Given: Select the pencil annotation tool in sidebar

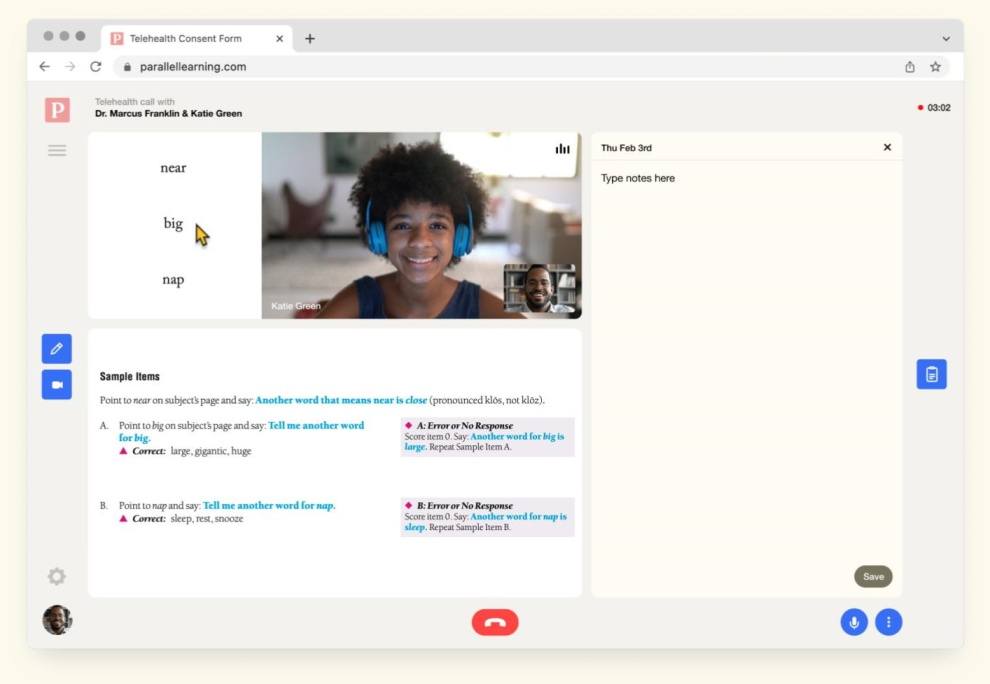Looking at the screenshot, I should (57, 349).
